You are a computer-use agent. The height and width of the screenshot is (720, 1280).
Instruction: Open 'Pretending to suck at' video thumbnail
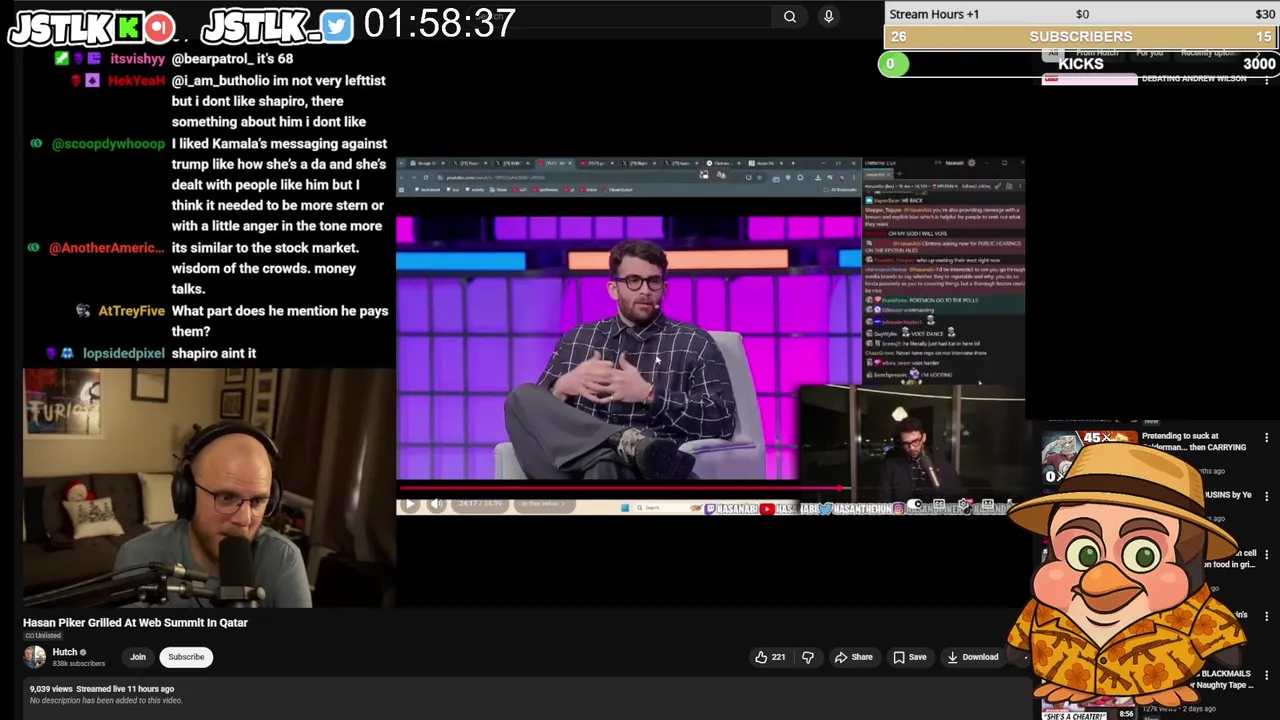coord(1090,457)
